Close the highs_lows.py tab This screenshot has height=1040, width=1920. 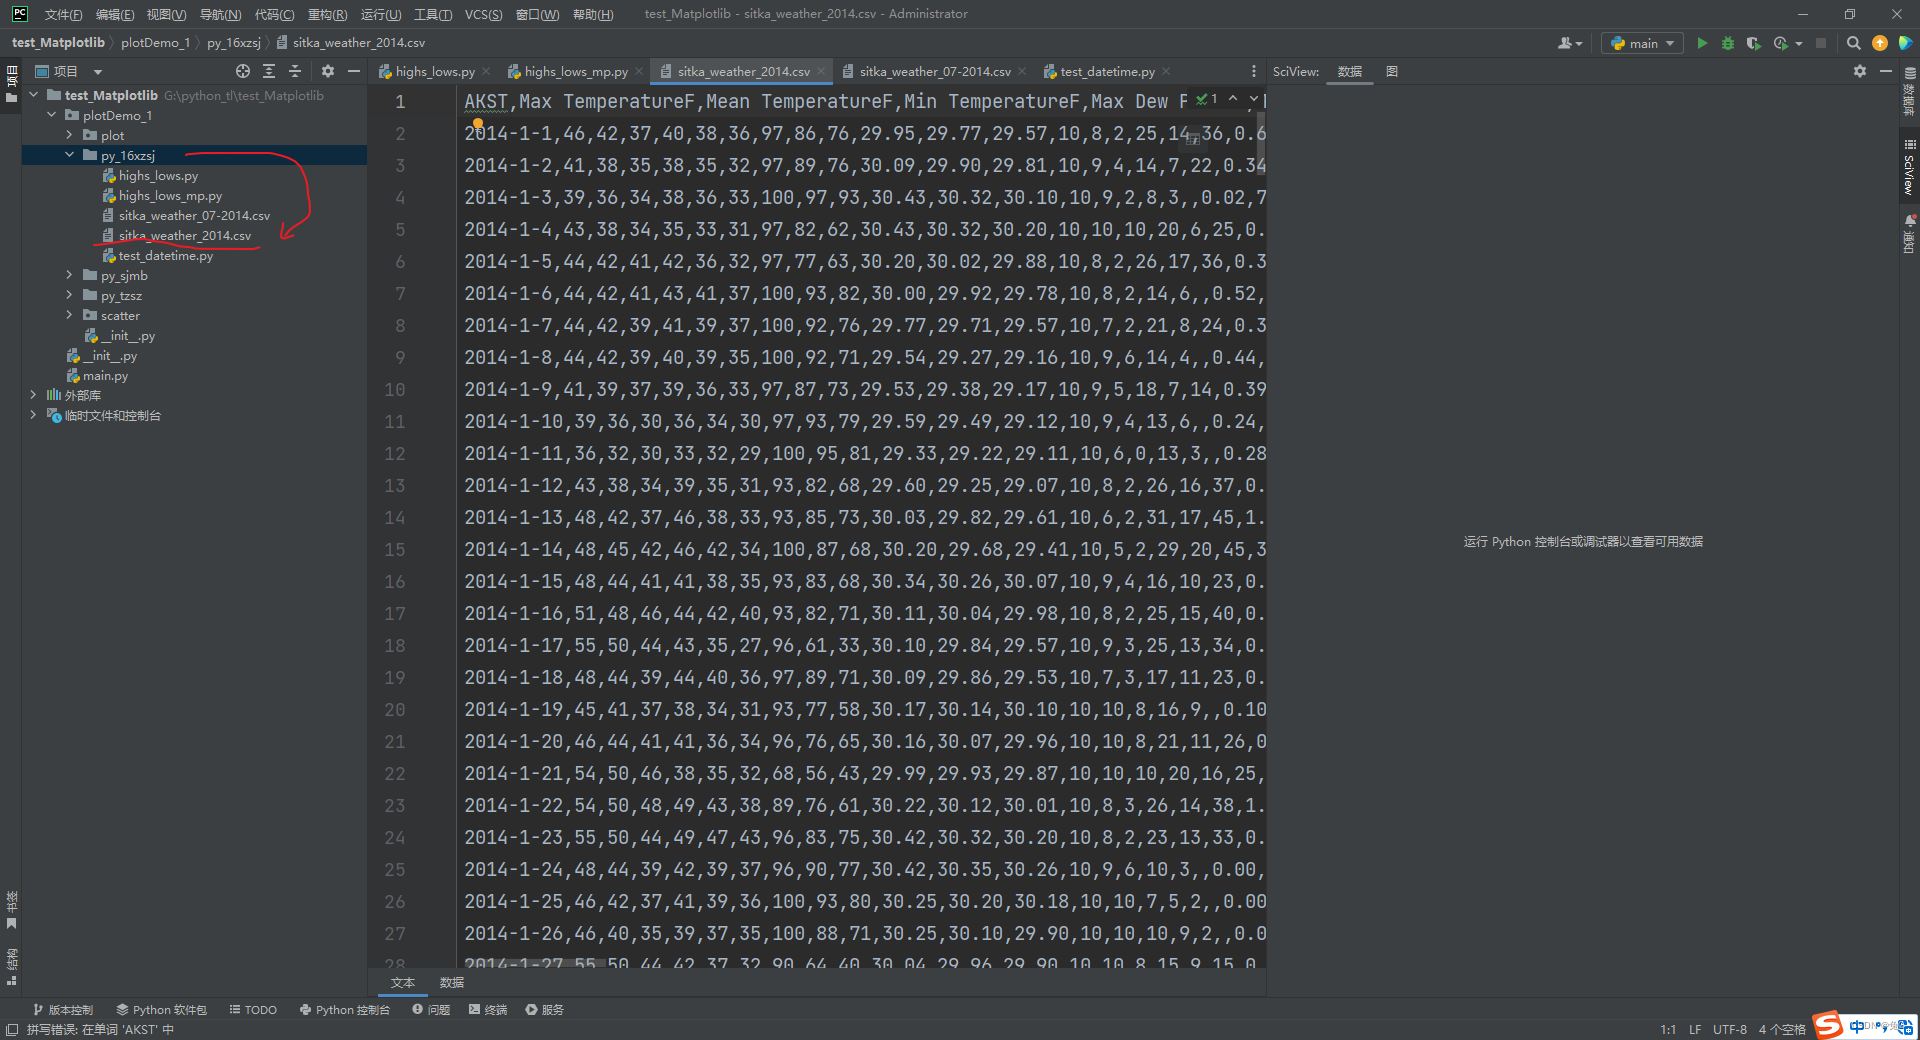[486, 71]
